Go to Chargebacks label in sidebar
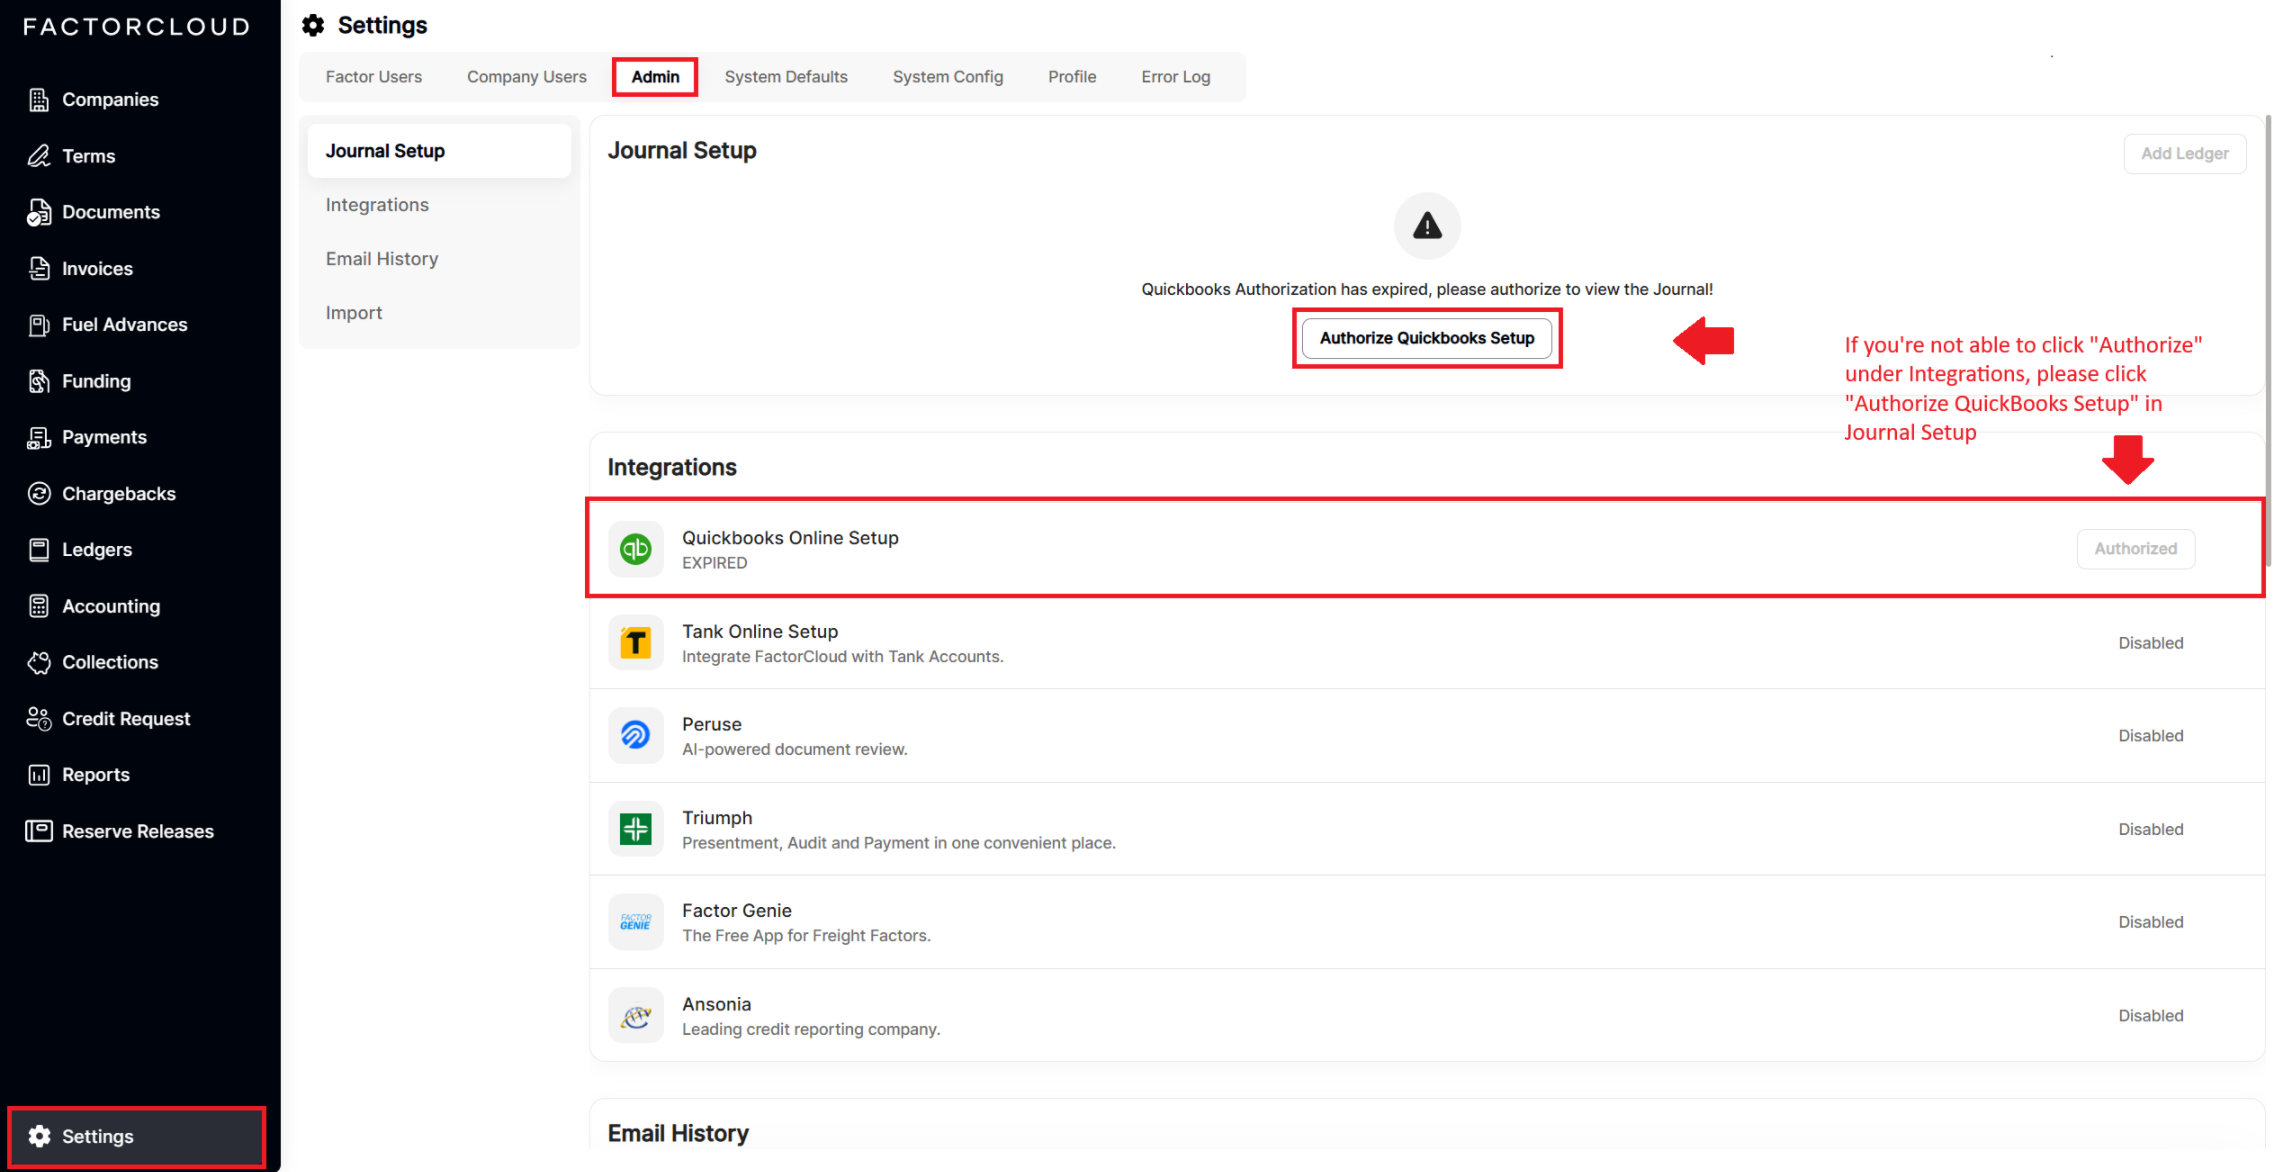Screen dimensions: 2277x1172 [x=119, y=494]
